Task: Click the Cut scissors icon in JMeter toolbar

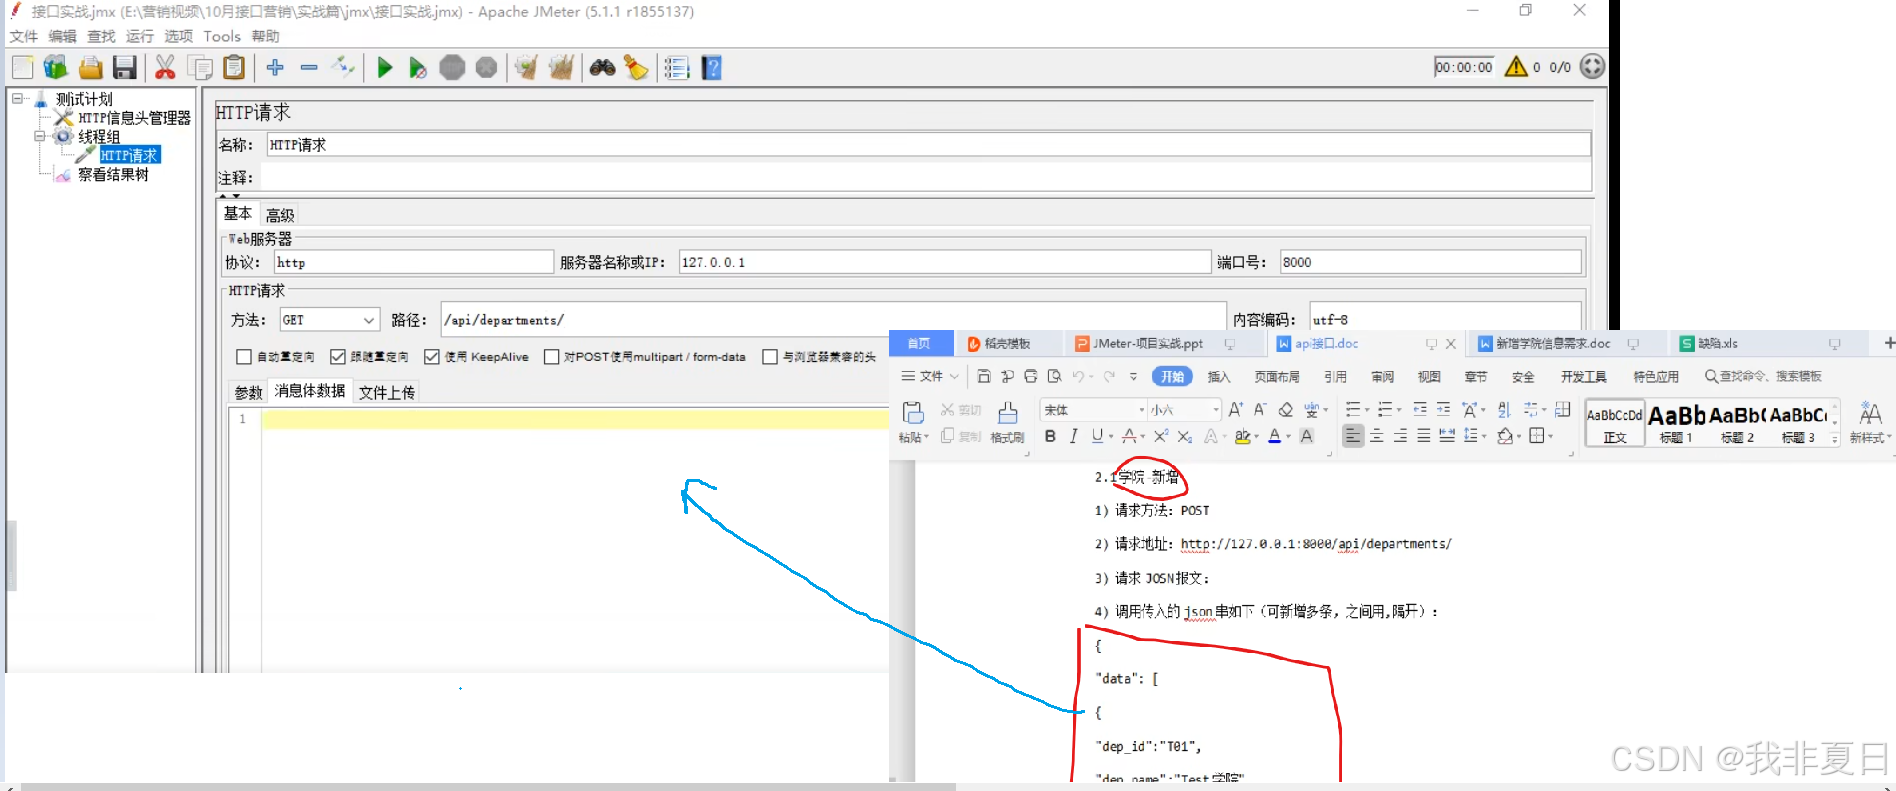Action: coord(165,67)
